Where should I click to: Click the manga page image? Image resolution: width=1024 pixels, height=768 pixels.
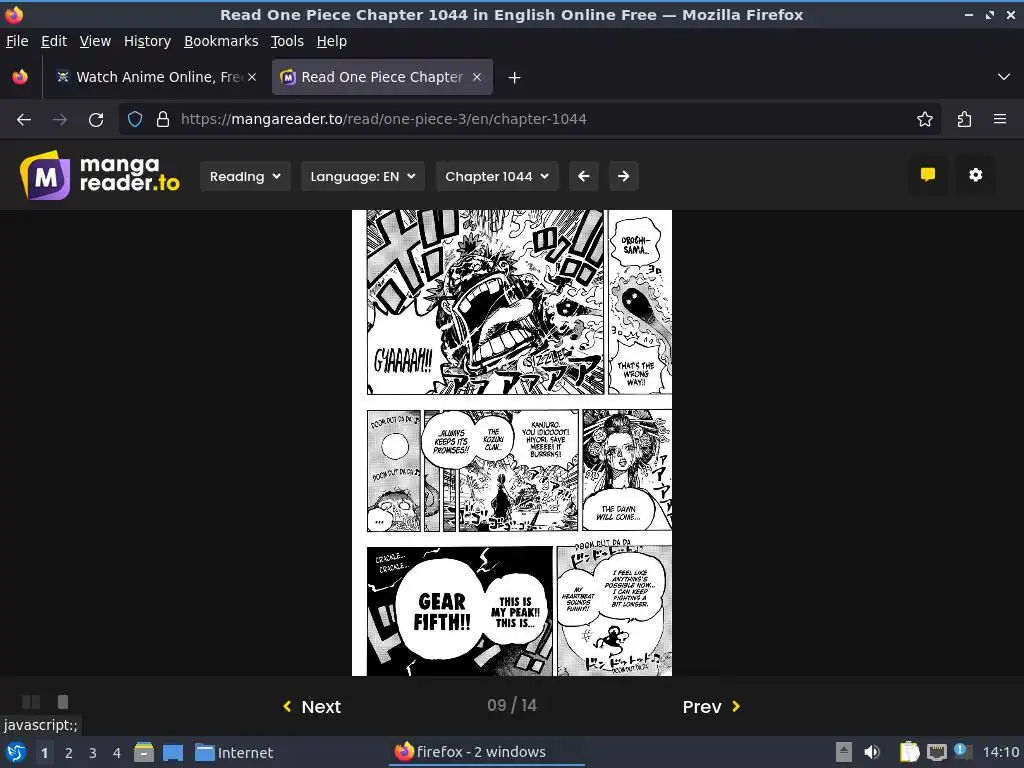(x=512, y=443)
